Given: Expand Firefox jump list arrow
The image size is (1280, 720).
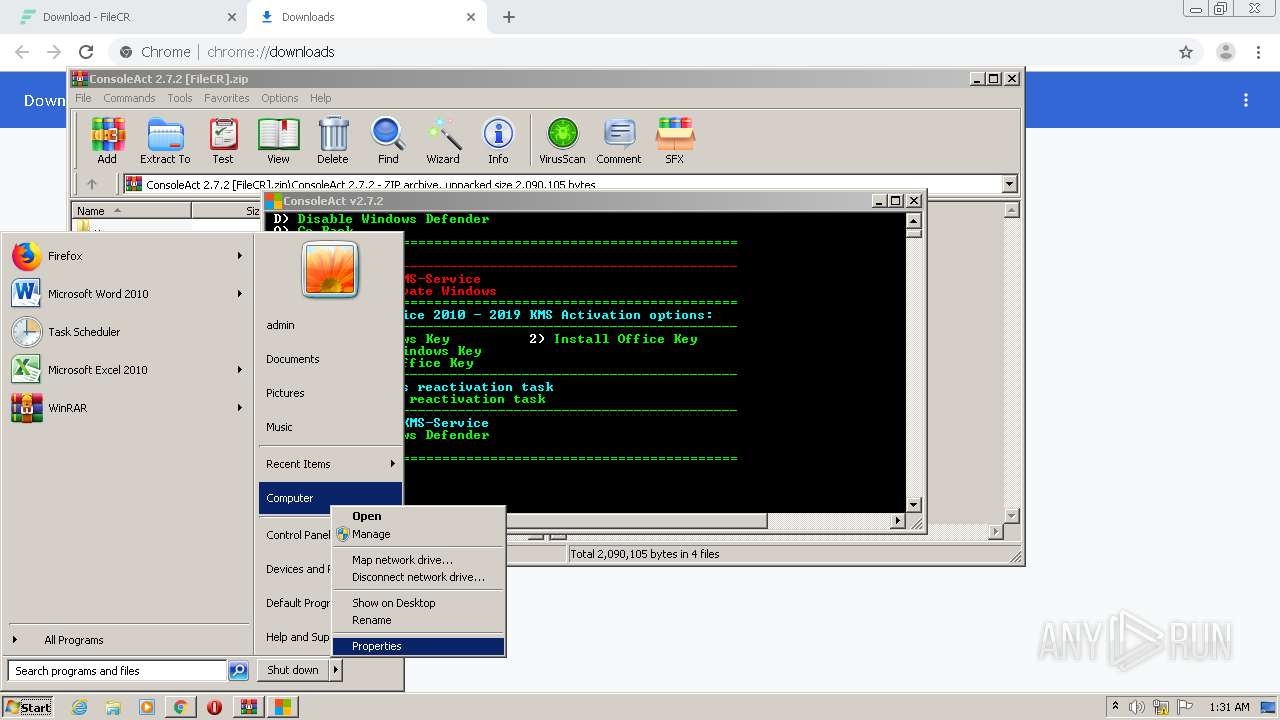Looking at the screenshot, I should (x=240, y=256).
